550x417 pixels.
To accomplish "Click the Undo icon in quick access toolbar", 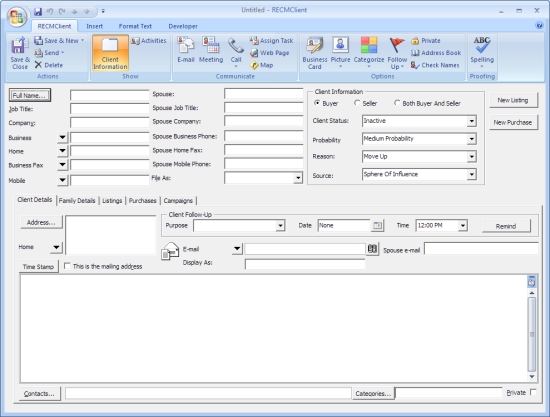I will click(x=50, y=11).
